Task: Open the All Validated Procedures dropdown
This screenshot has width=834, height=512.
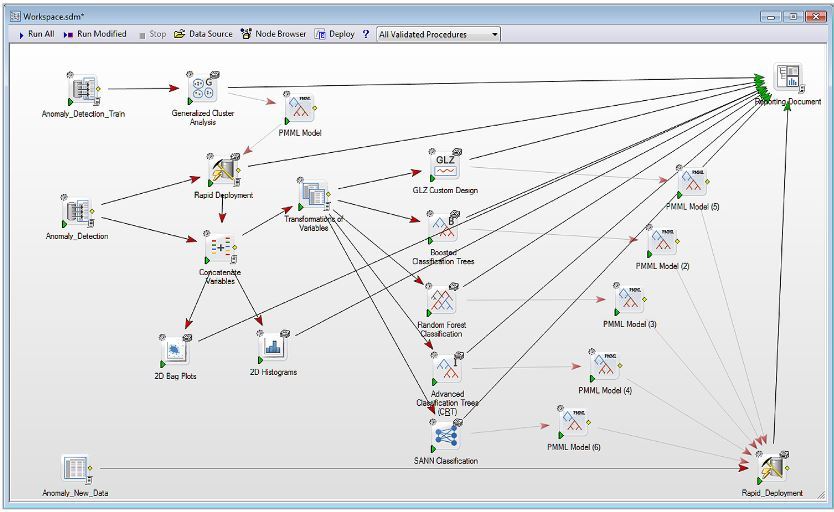Action: point(438,35)
